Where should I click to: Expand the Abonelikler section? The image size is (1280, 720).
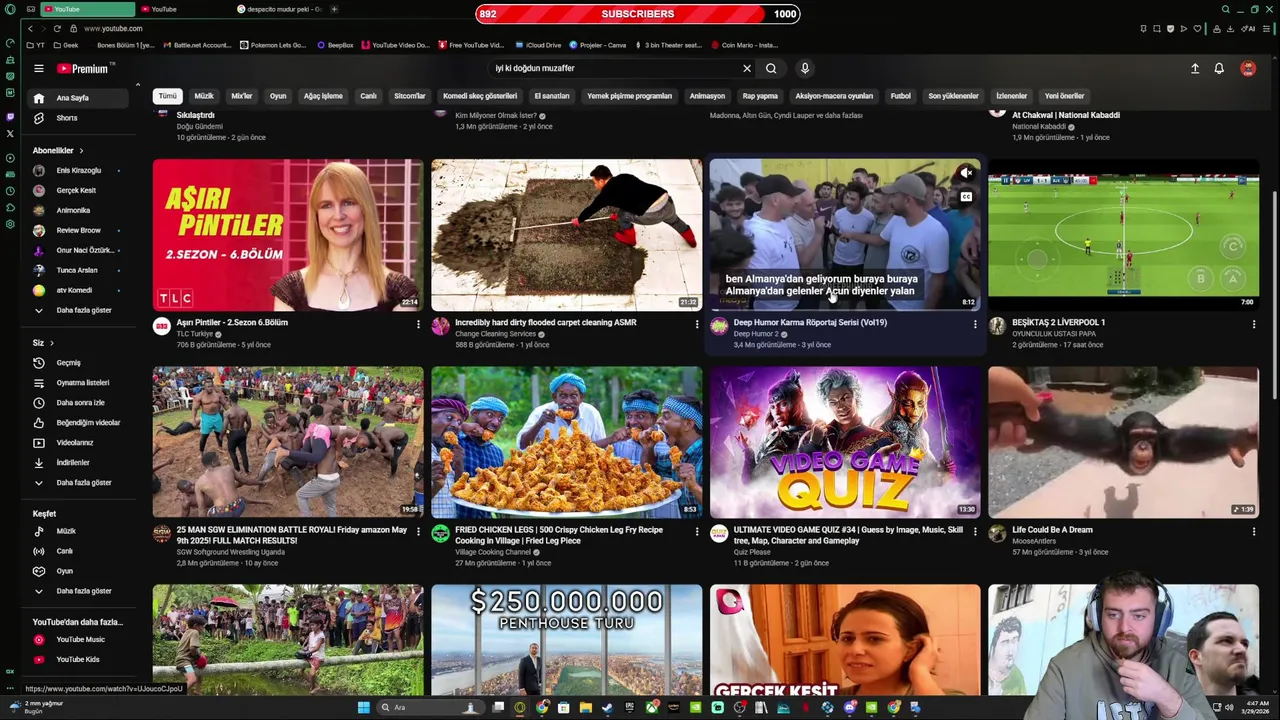pyautogui.click(x=58, y=150)
